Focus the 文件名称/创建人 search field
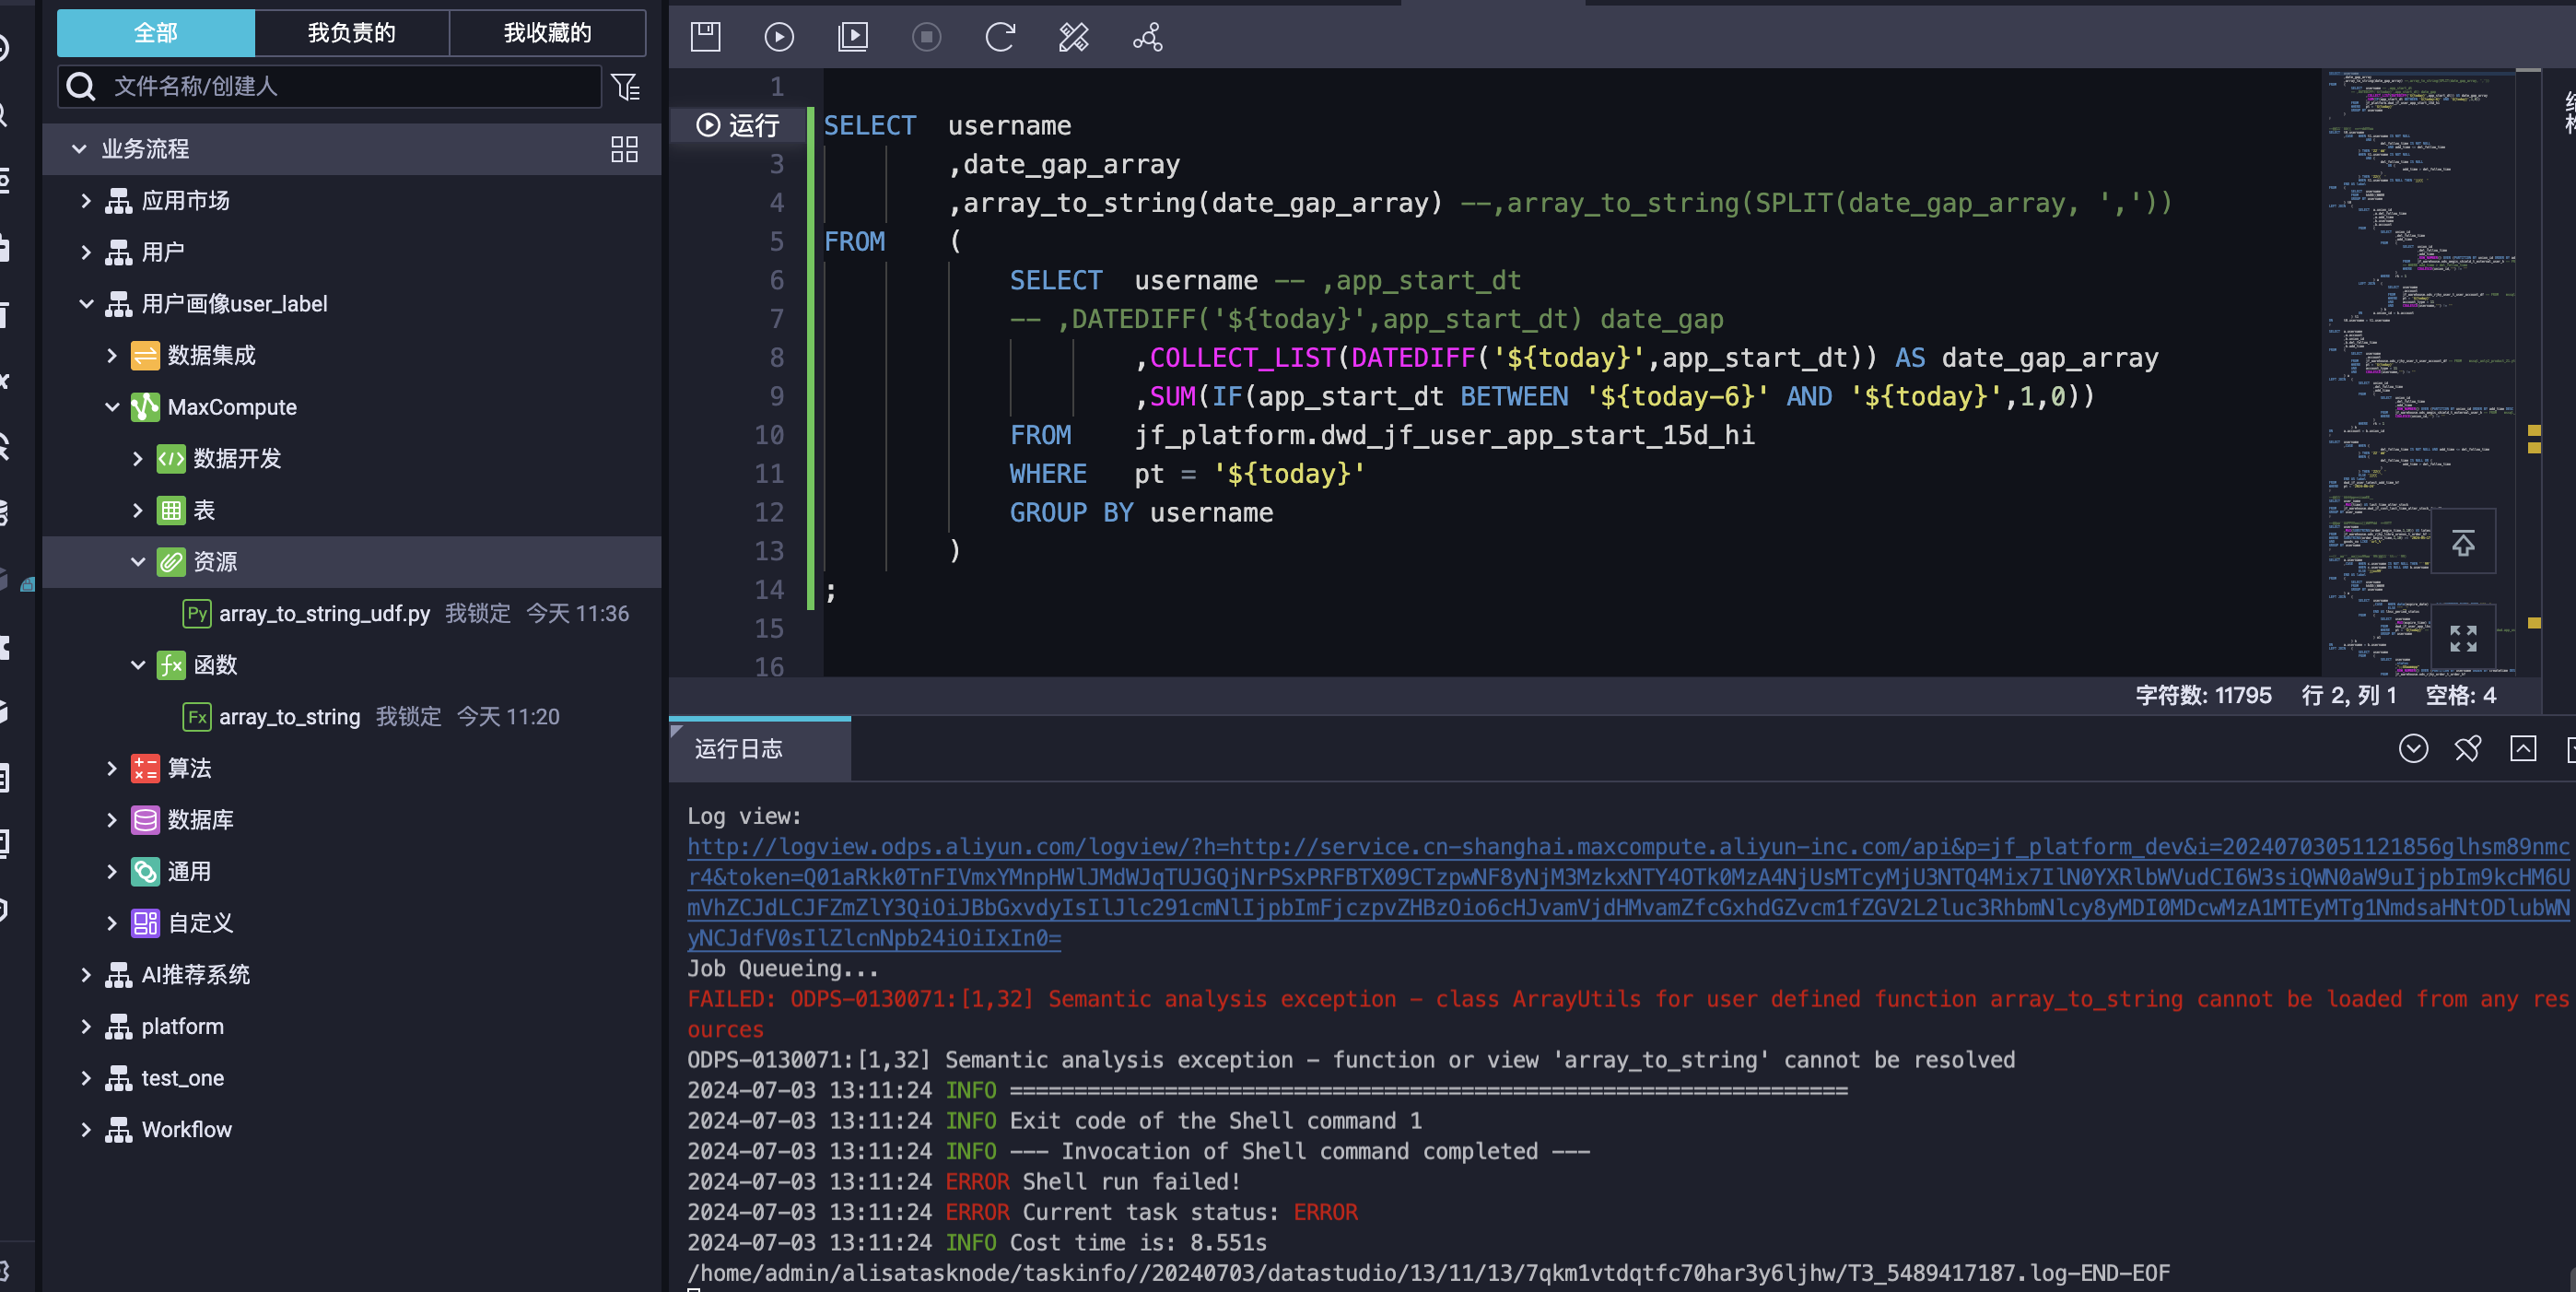This screenshot has height=1292, width=2576. coord(330,87)
